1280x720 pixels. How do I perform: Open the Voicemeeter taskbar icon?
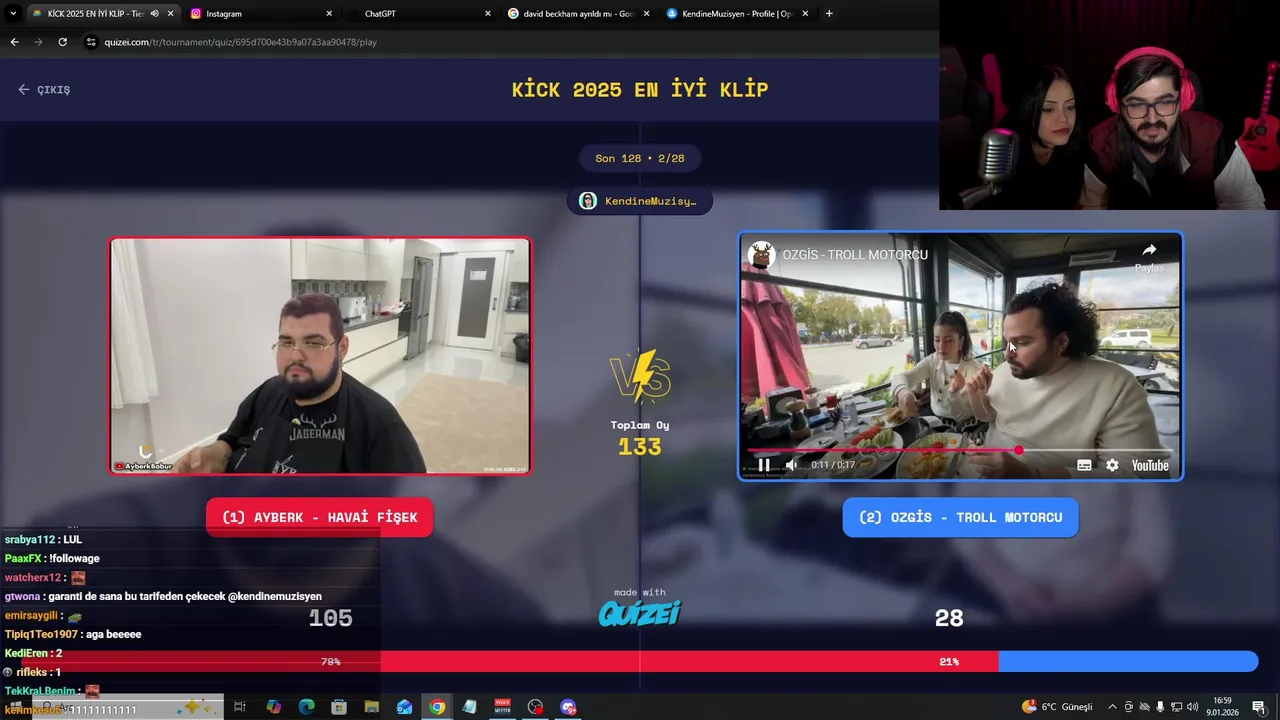(x=503, y=707)
